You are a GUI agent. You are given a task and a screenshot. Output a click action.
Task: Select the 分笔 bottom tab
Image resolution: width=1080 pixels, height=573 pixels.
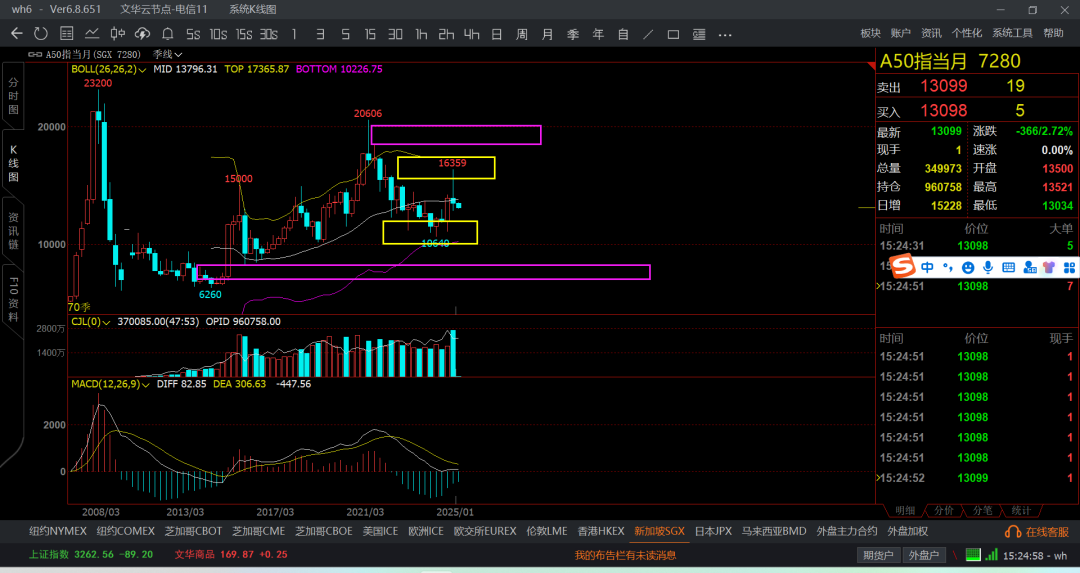coord(982,510)
